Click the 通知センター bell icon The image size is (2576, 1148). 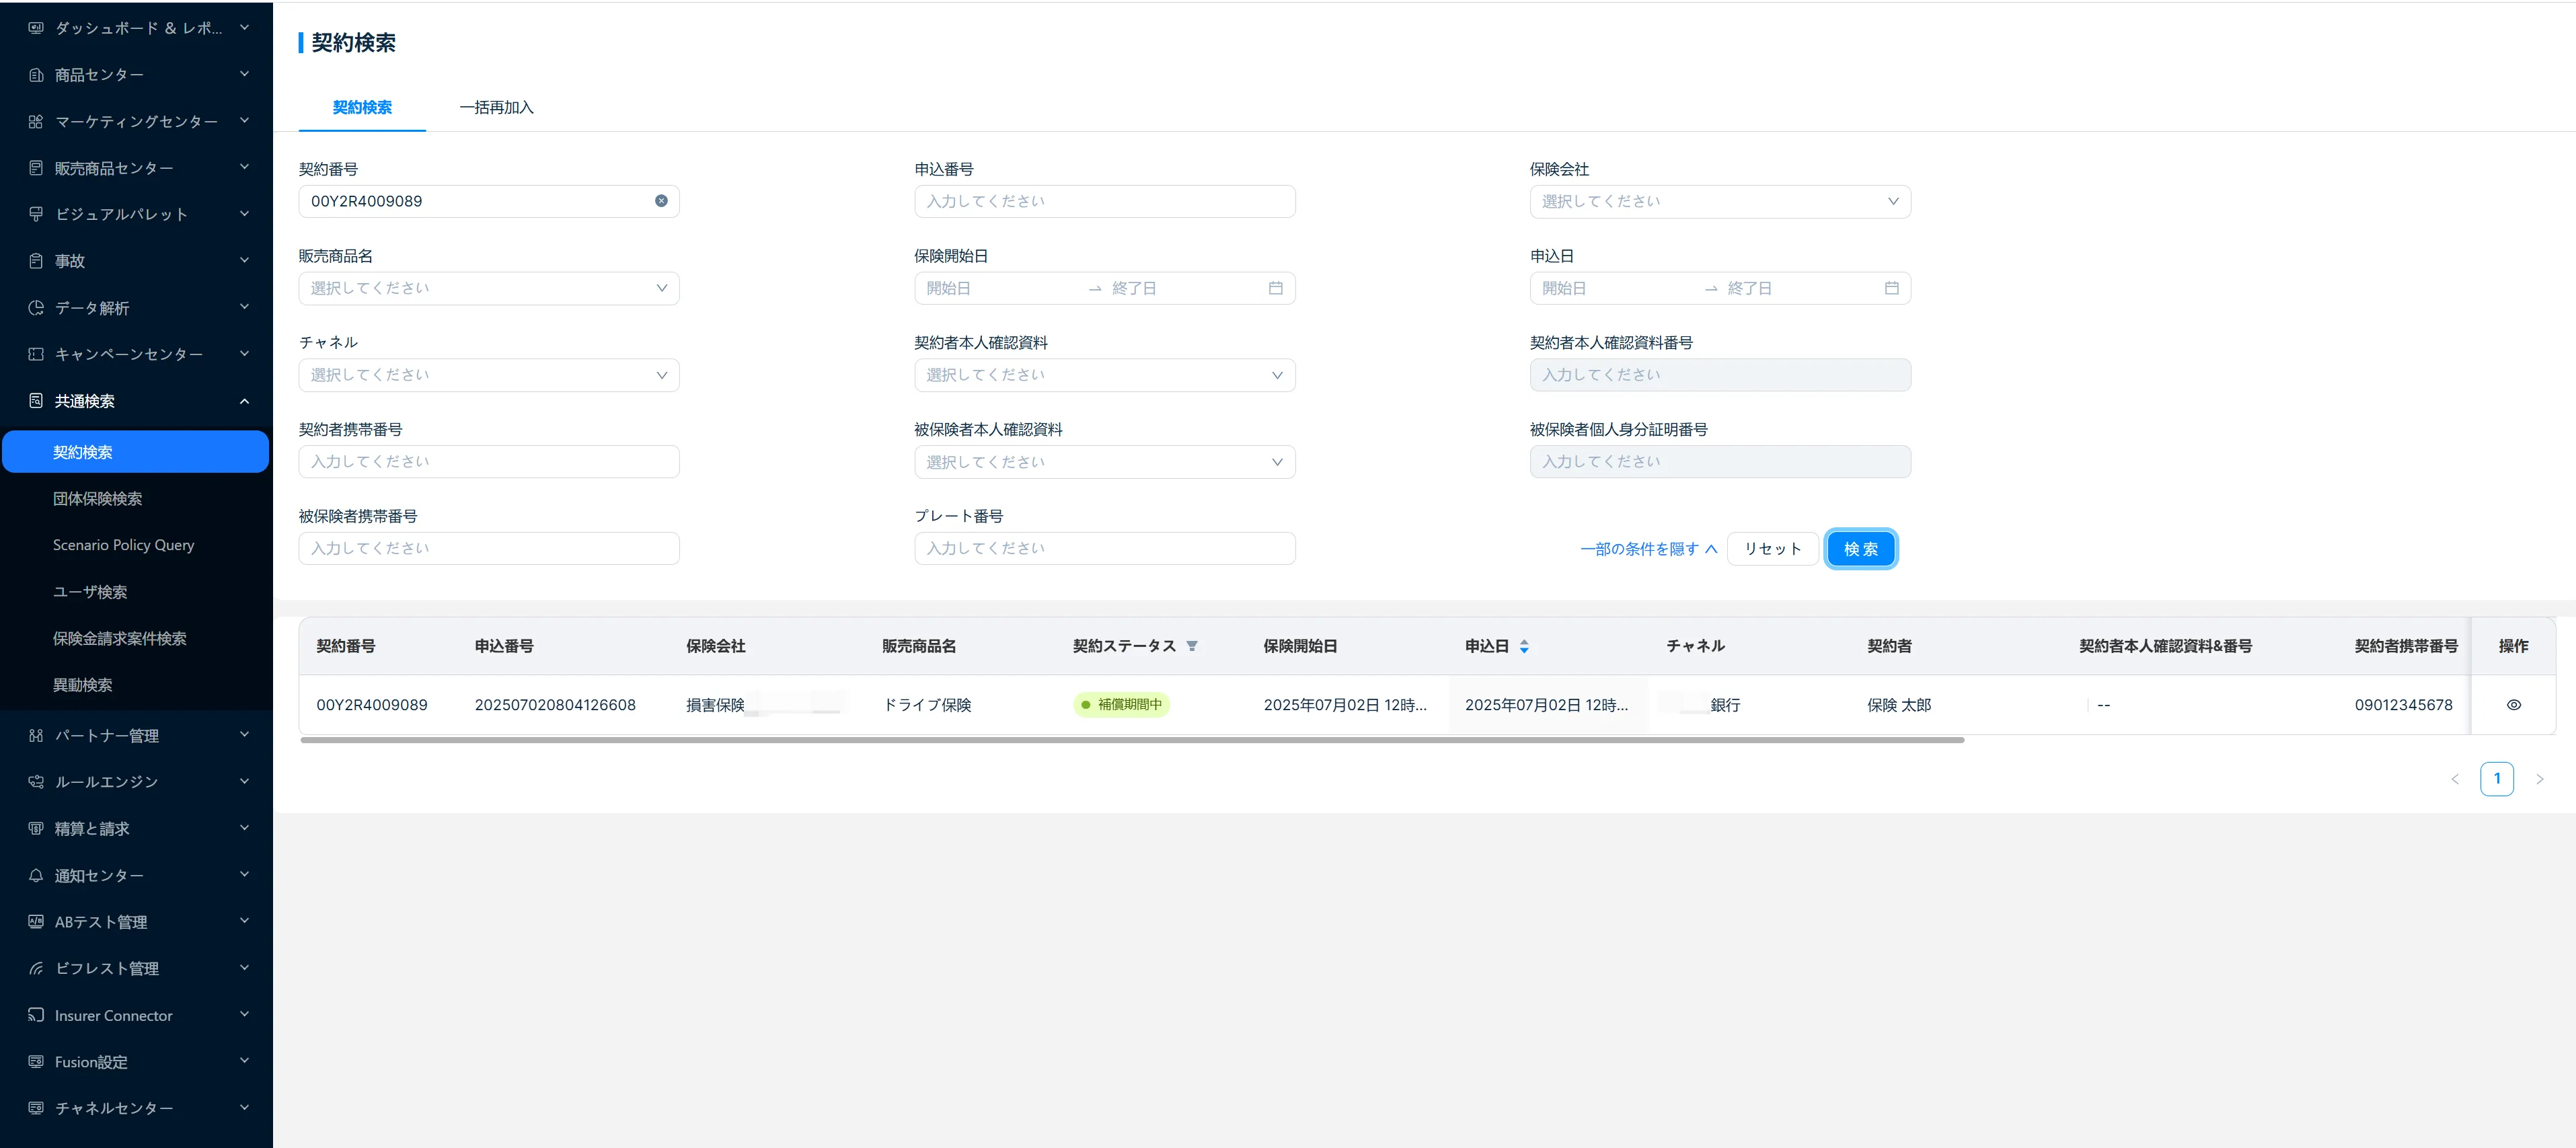tap(36, 876)
